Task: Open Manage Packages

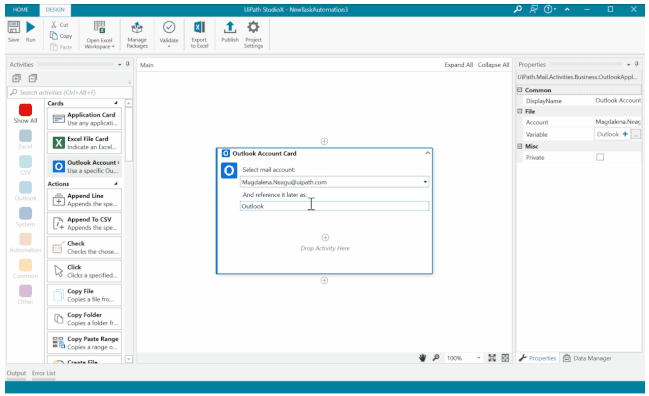Action: (x=137, y=35)
